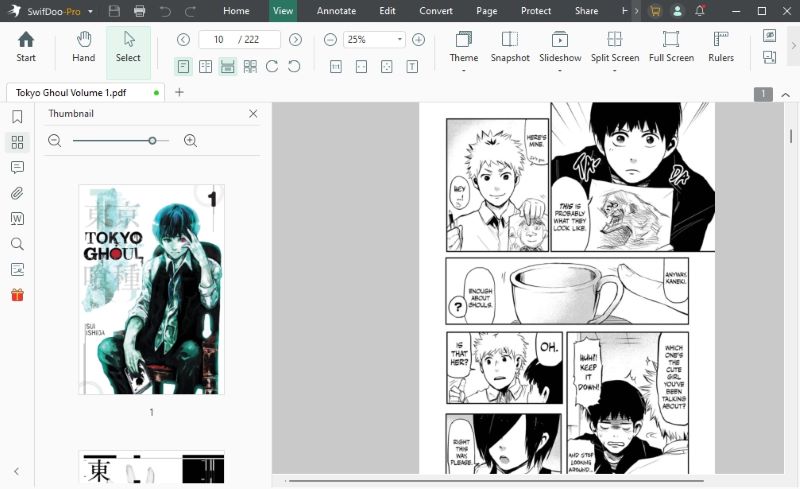
Task: Open the Annotate tab
Action: [336, 11]
